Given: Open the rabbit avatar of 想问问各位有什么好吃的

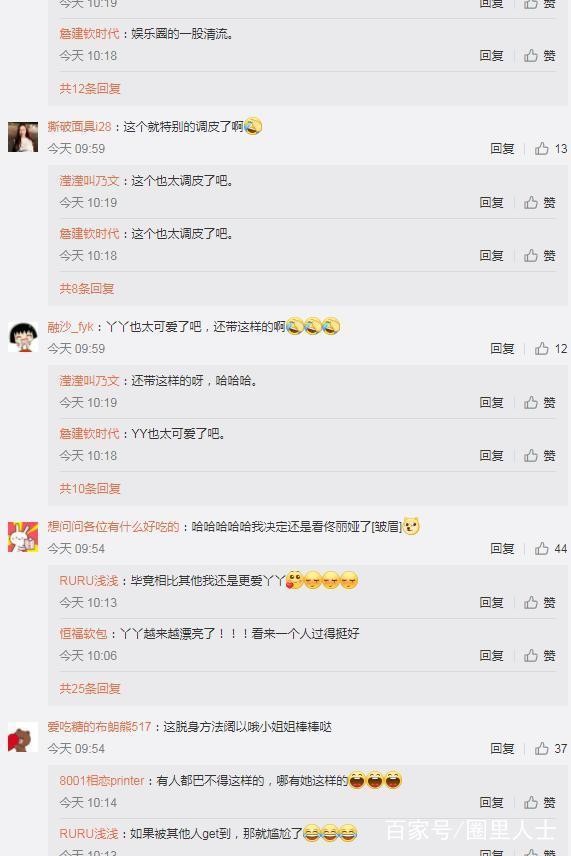Looking at the screenshot, I should click(23, 537).
